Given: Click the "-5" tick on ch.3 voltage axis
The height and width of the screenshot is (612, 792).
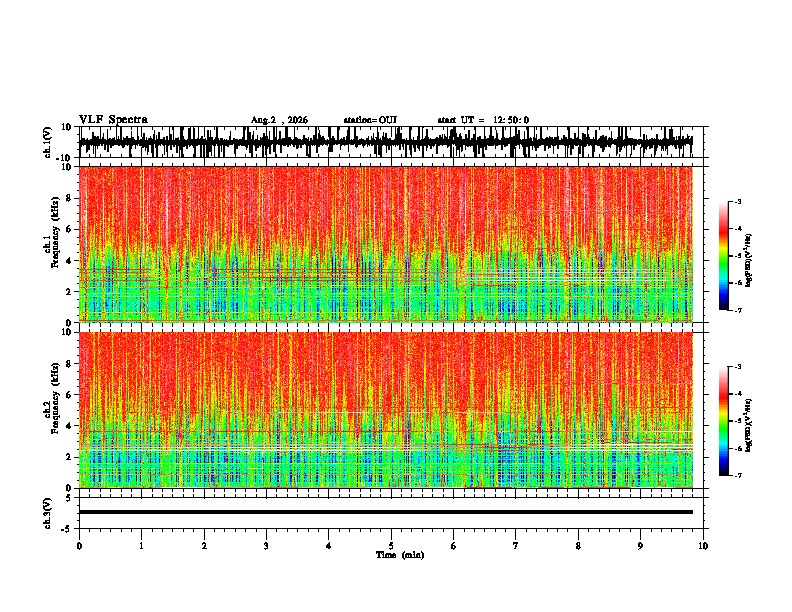Looking at the screenshot, I should tap(68, 529).
